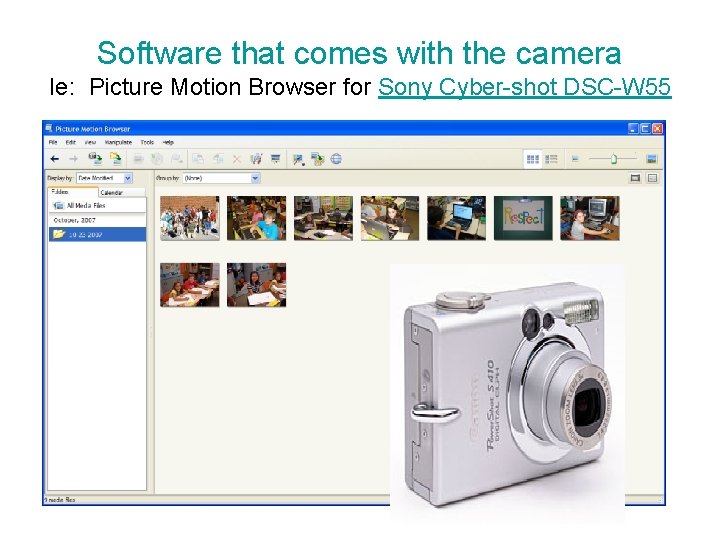
Task: Click the grayed-out e-mail send icon
Action: 176,159
